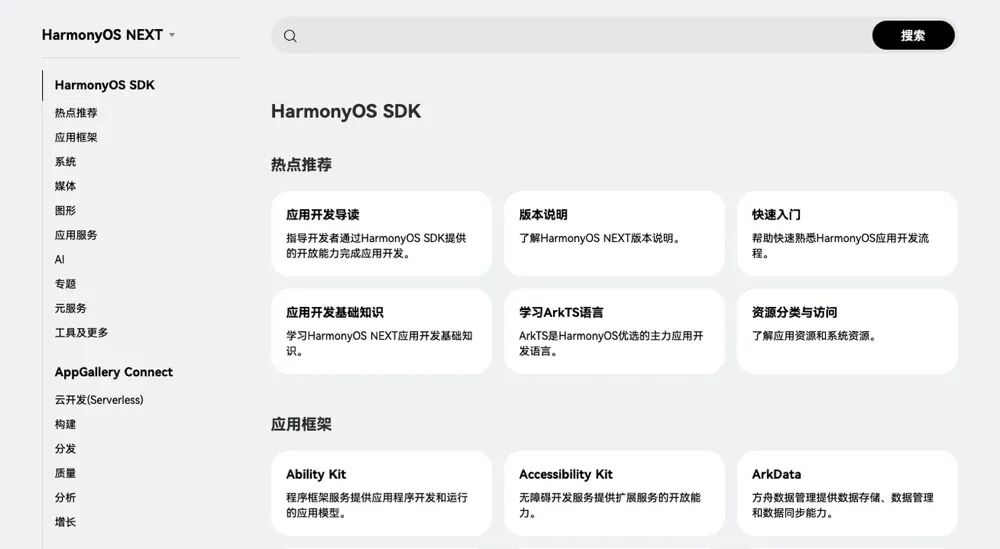
Task: Open the HarmonyOS NEXT version dropdown
Action: click(x=108, y=35)
